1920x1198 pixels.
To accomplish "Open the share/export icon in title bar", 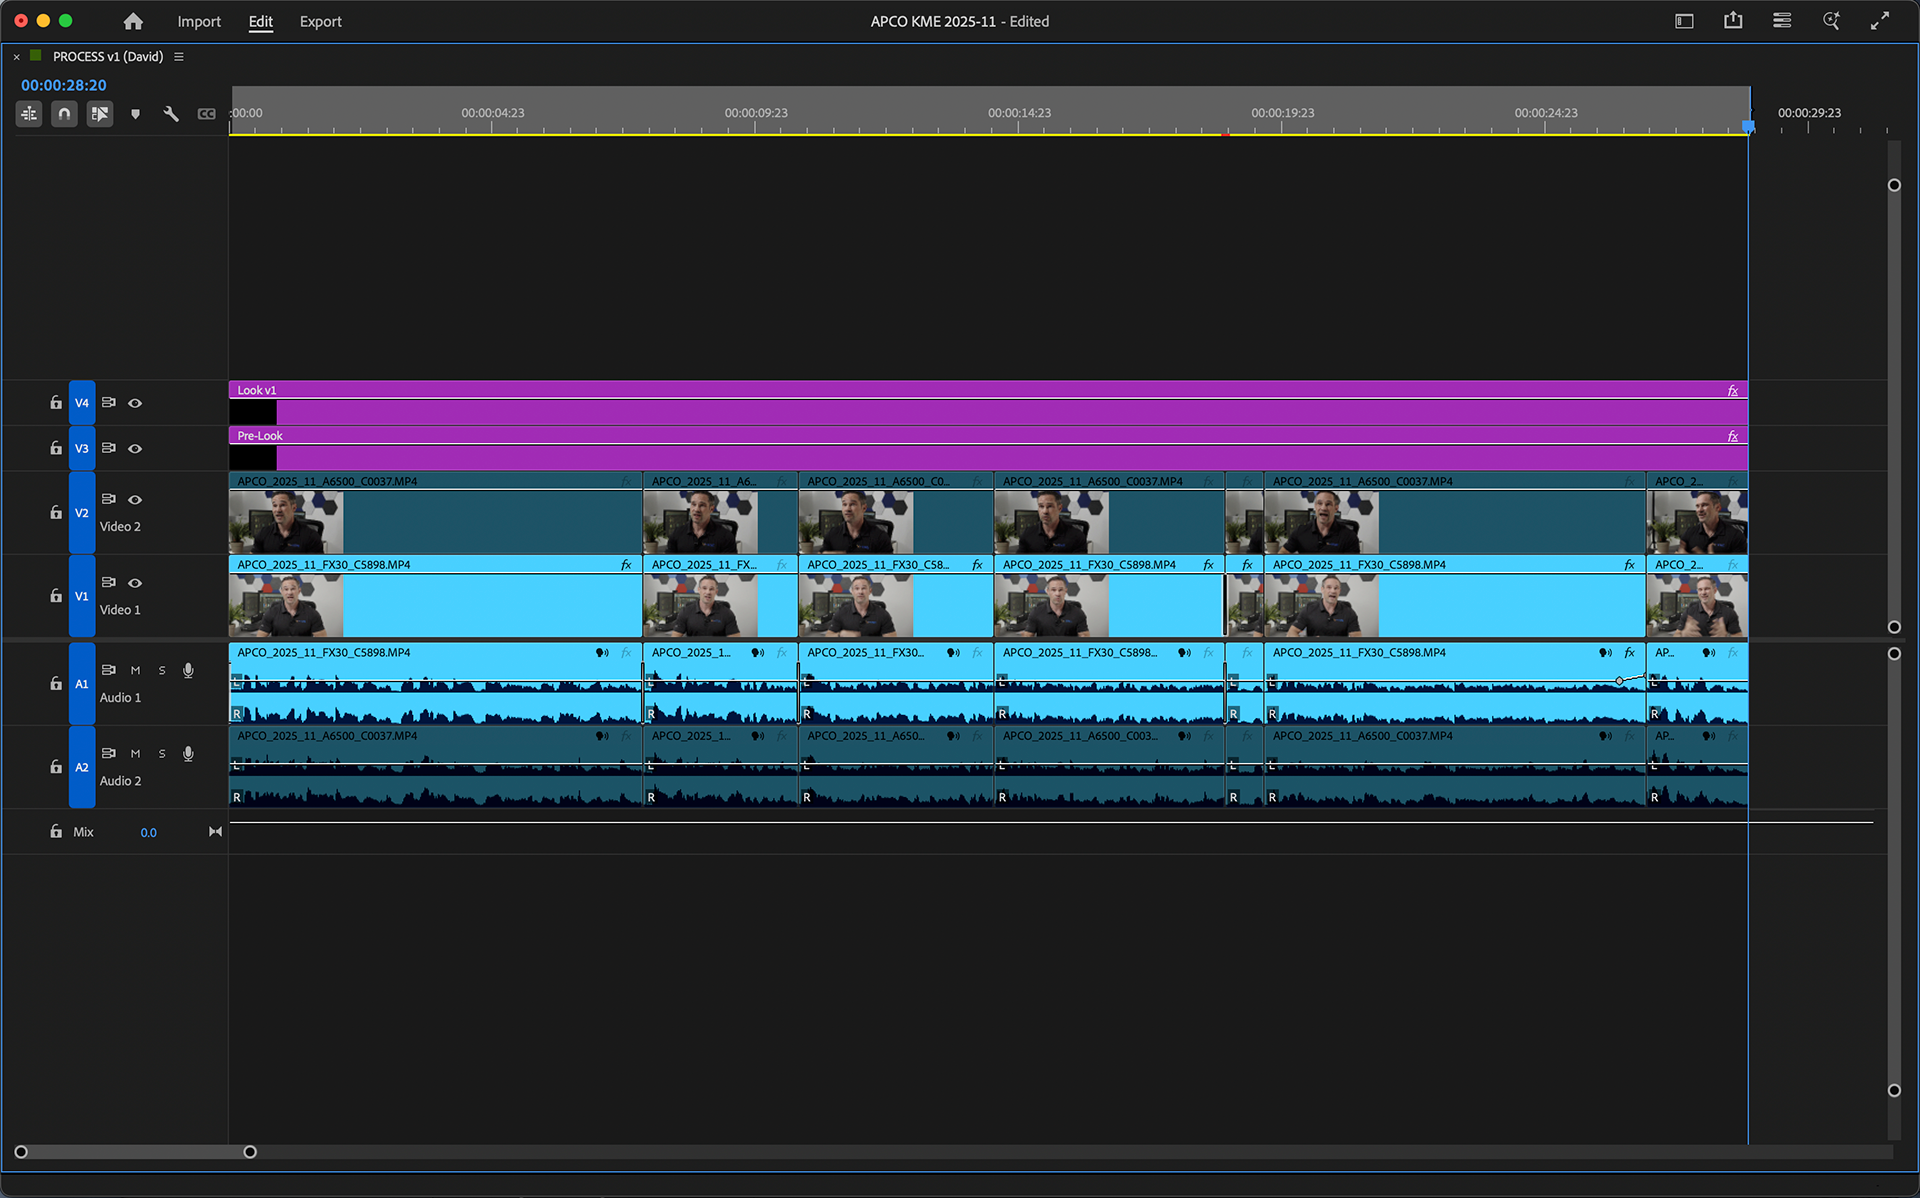I will pyautogui.click(x=1733, y=20).
